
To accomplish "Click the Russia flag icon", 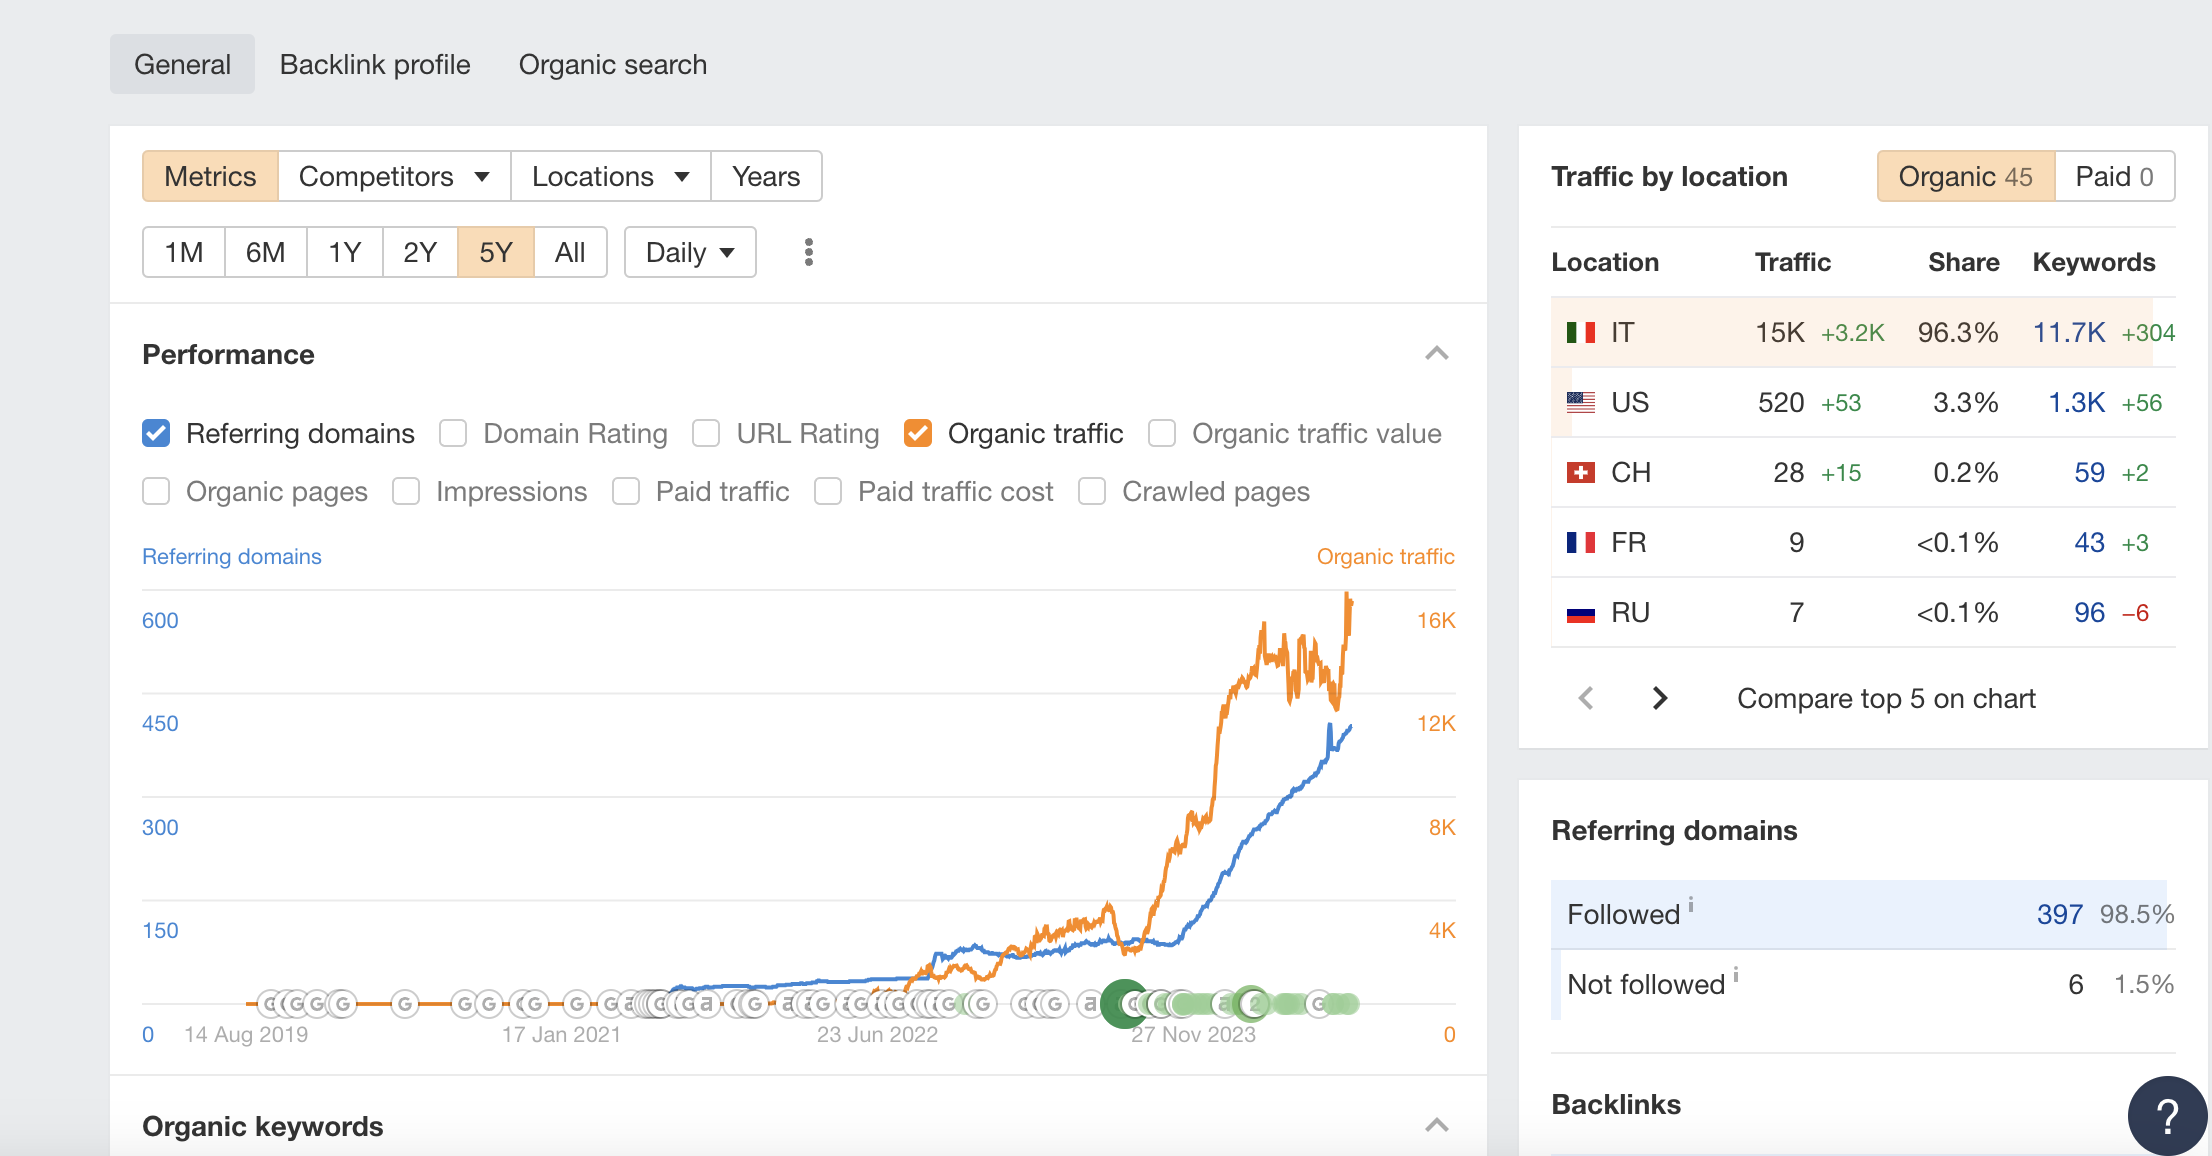I will tap(1581, 612).
